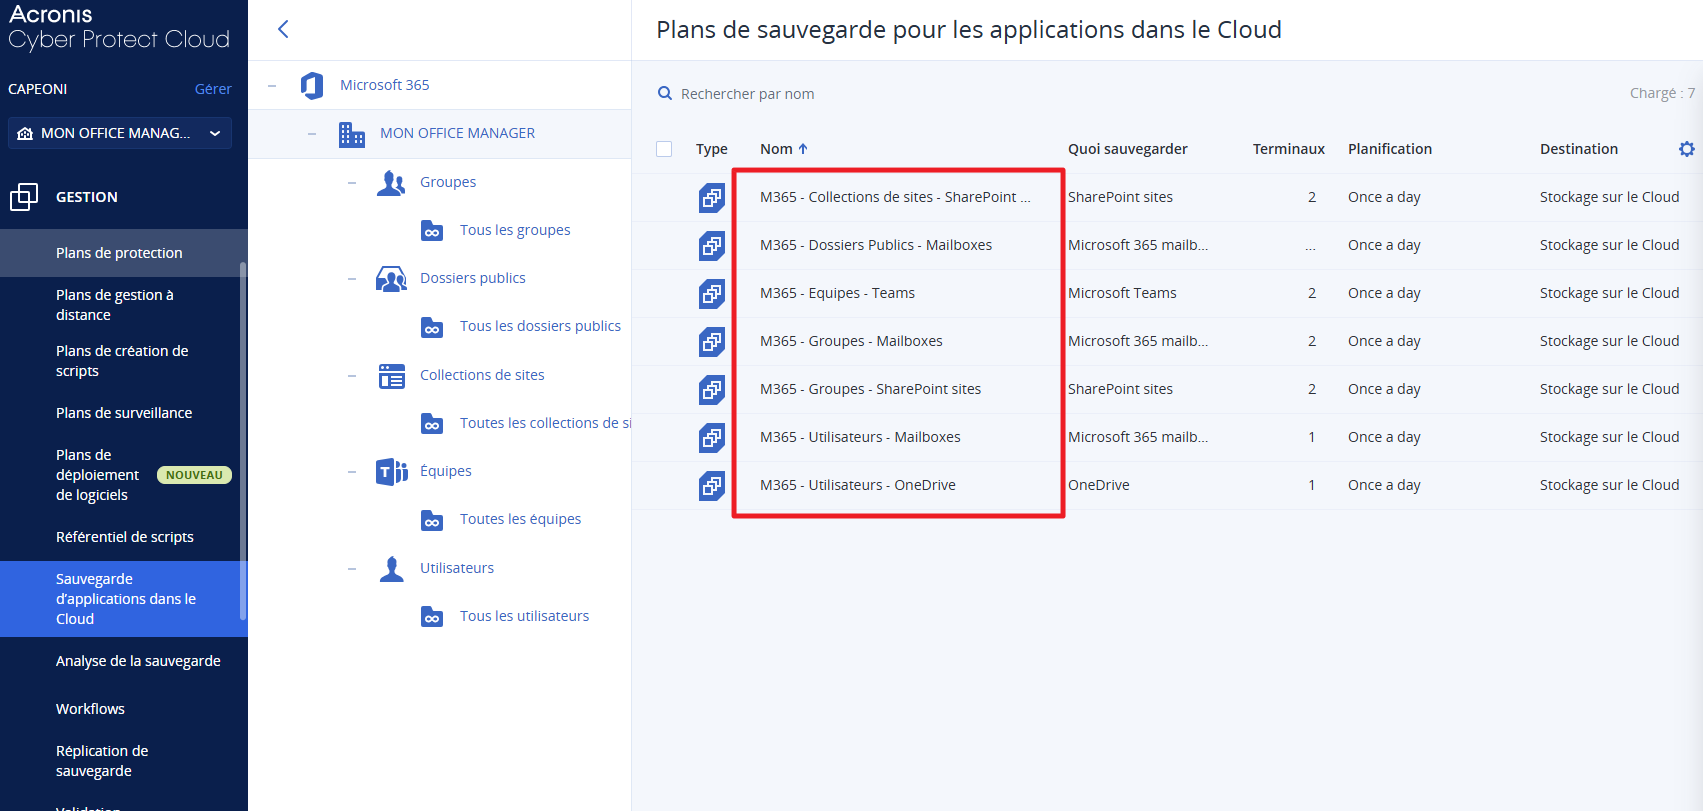Click the MON OFFICE MANAGER building icon

tap(352, 134)
